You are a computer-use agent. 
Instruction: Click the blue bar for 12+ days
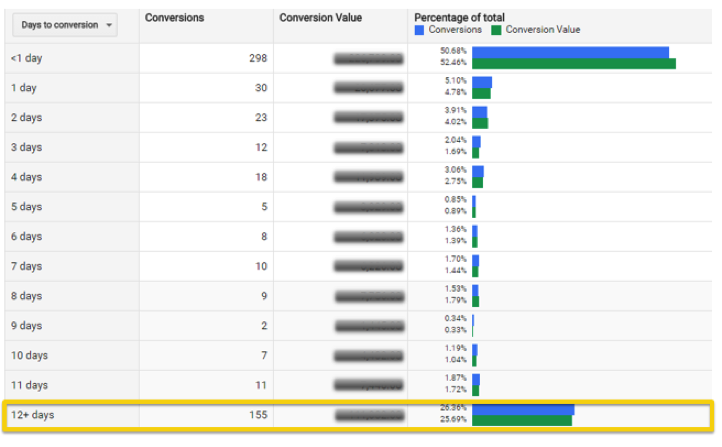523,409
